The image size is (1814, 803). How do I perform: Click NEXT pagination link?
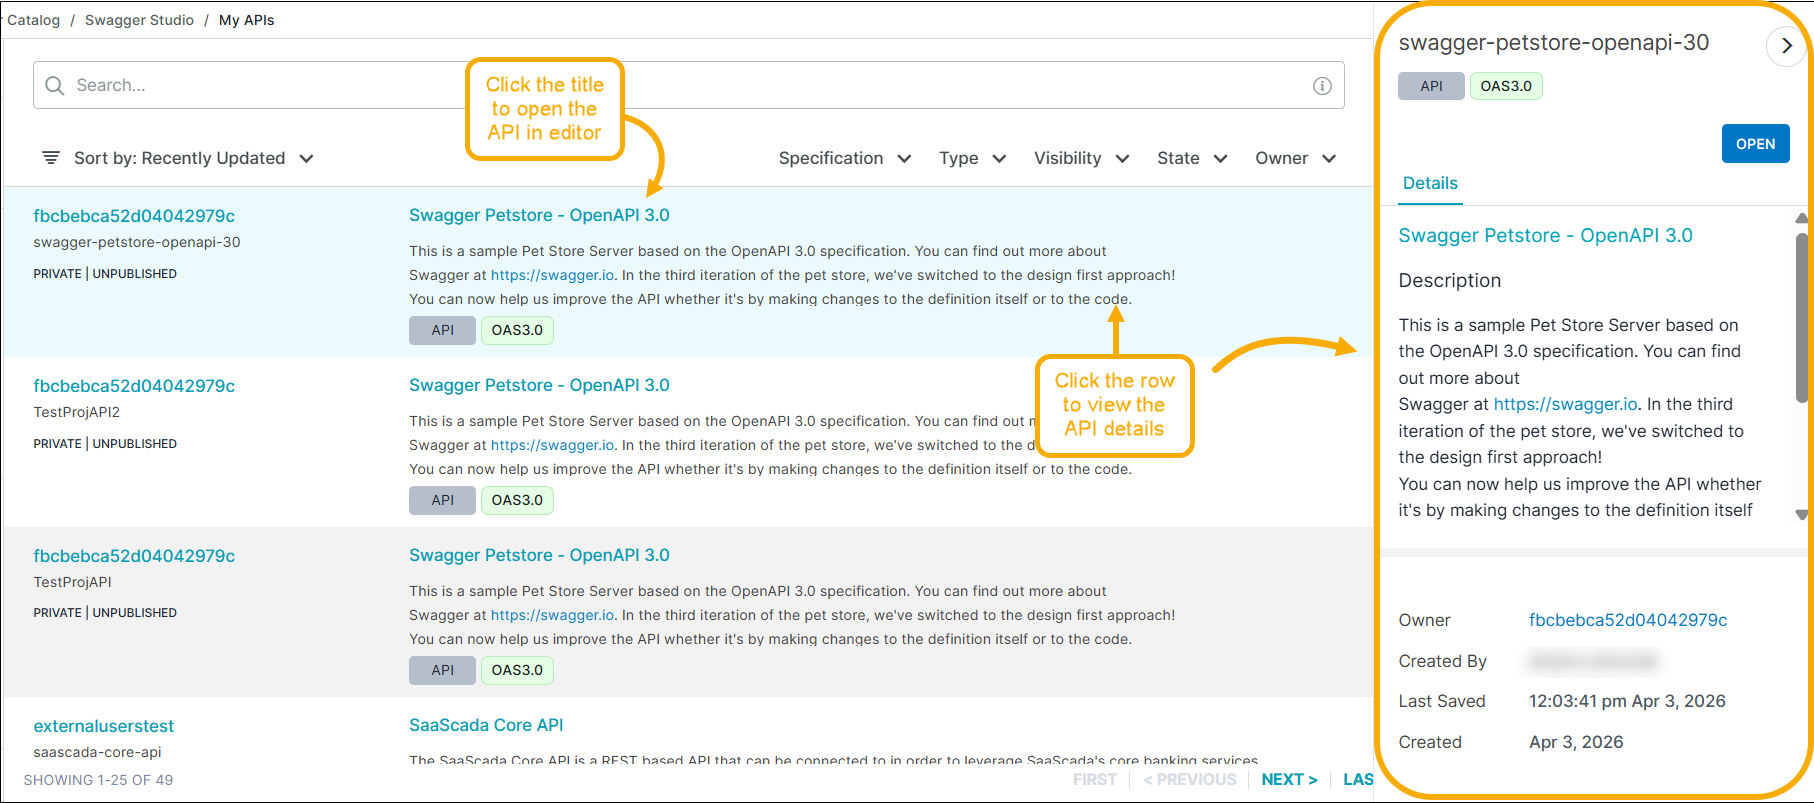pyautogui.click(x=1289, y=779)
